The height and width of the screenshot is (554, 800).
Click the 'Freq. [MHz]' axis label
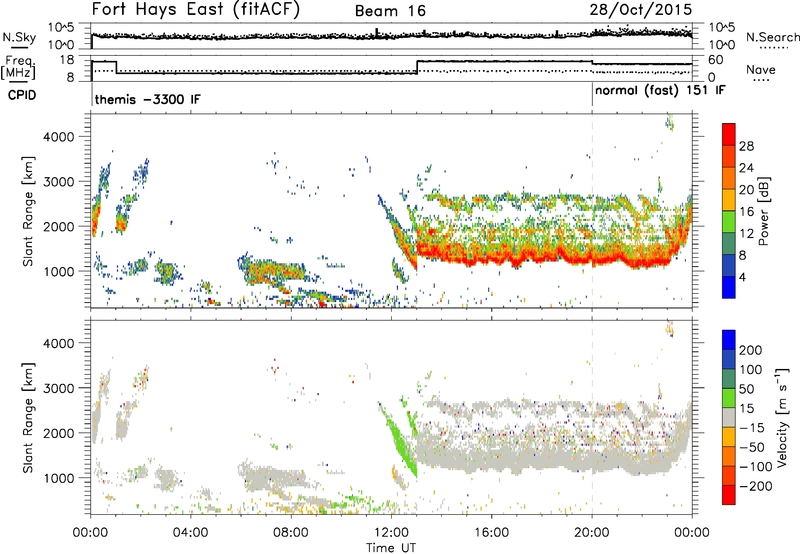point(18,67)
